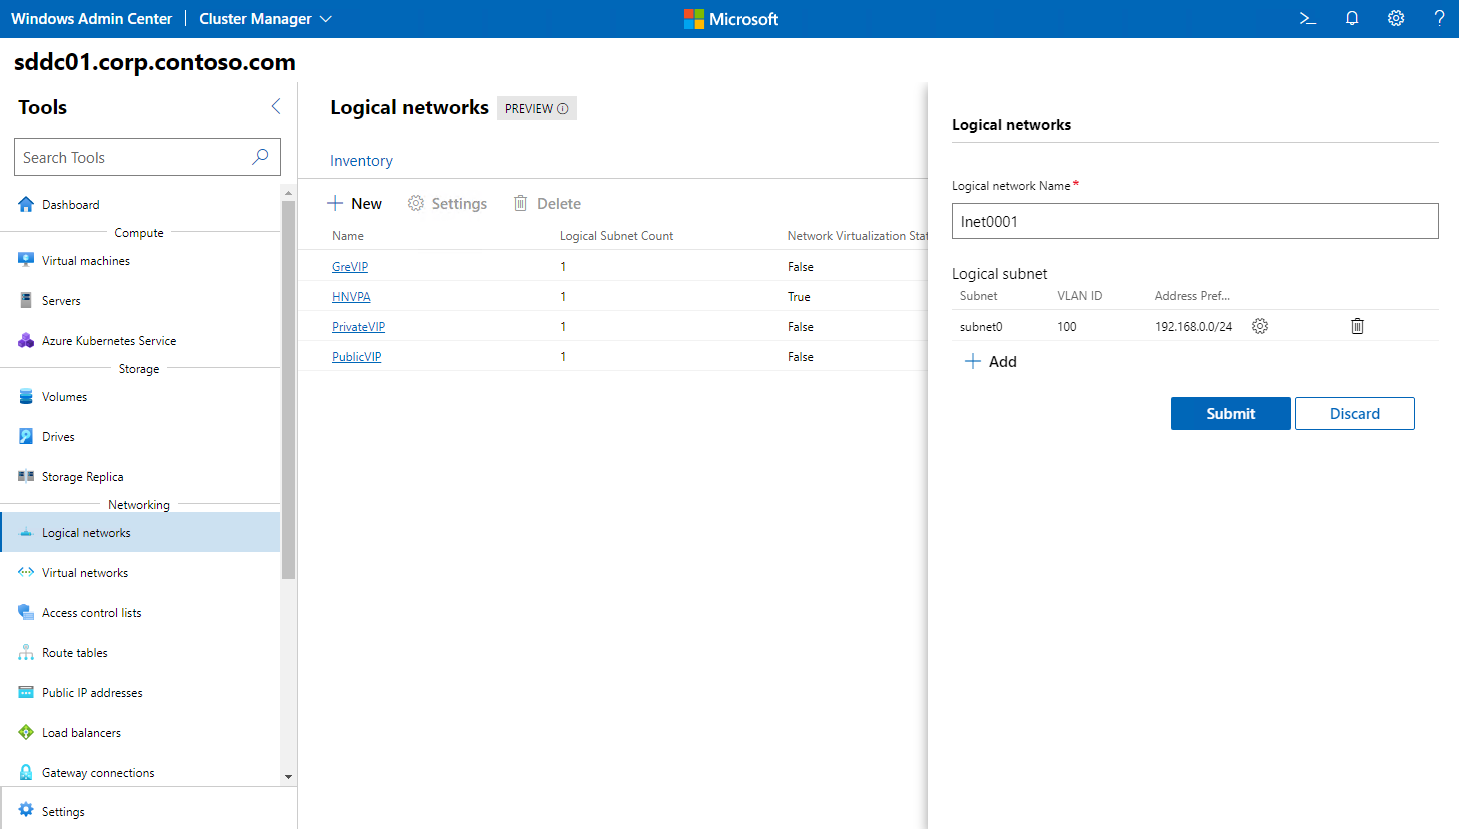
Task: Submit the logical network form
Action: (x=1230, y=413)
